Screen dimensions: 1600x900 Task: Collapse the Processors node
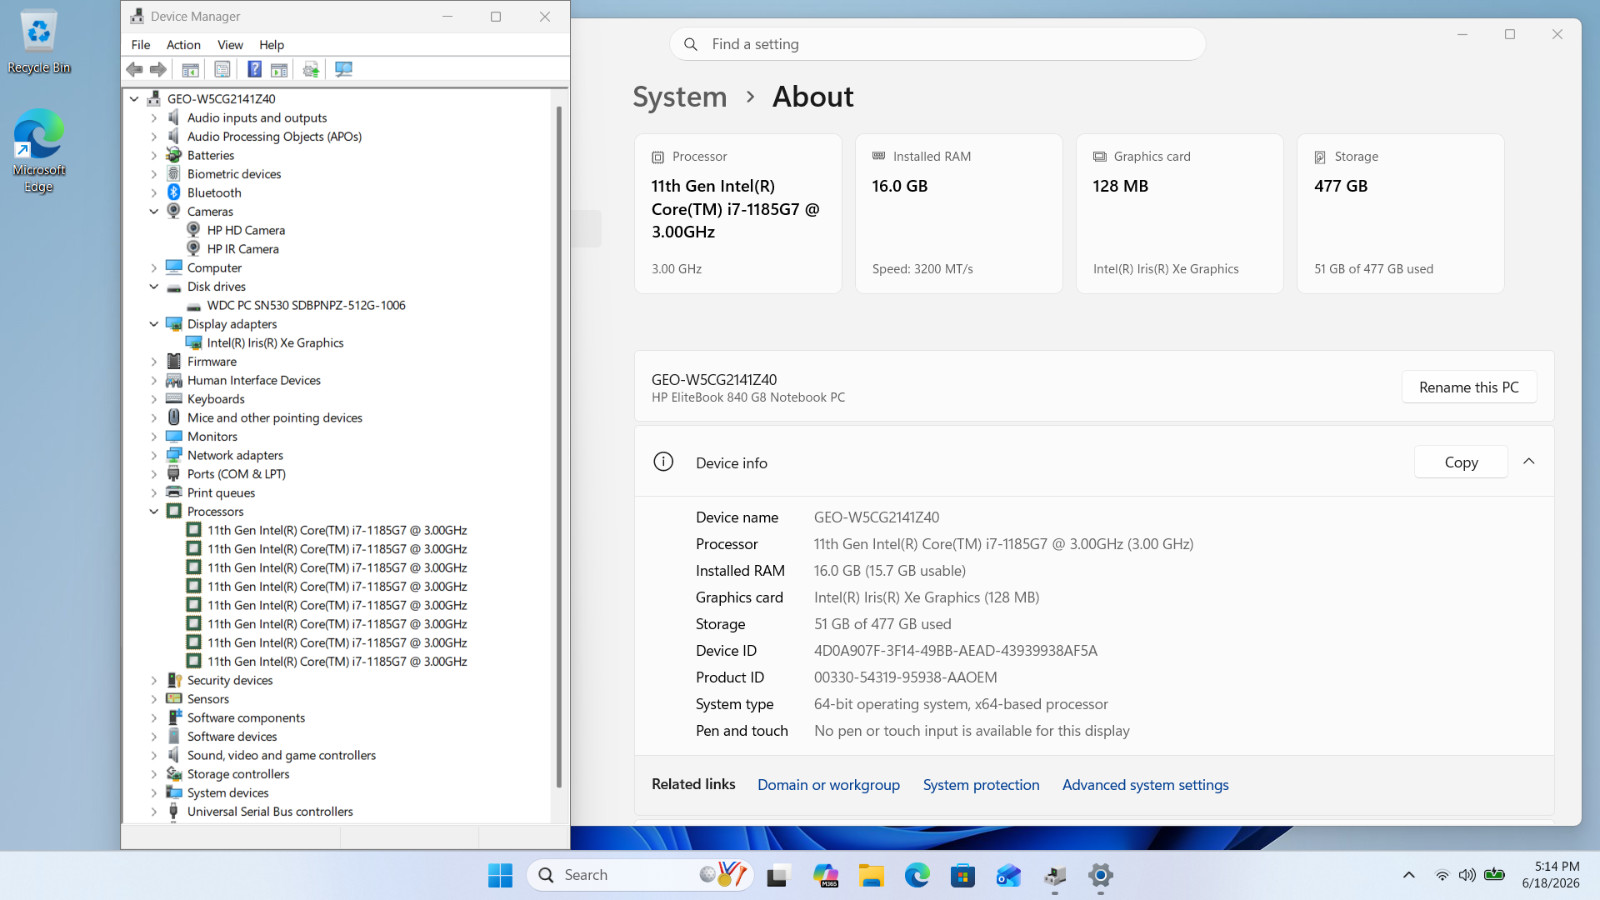pos(154,511)
